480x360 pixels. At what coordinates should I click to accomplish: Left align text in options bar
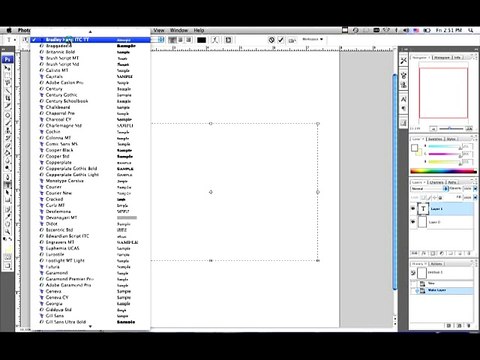click(172, 40)
